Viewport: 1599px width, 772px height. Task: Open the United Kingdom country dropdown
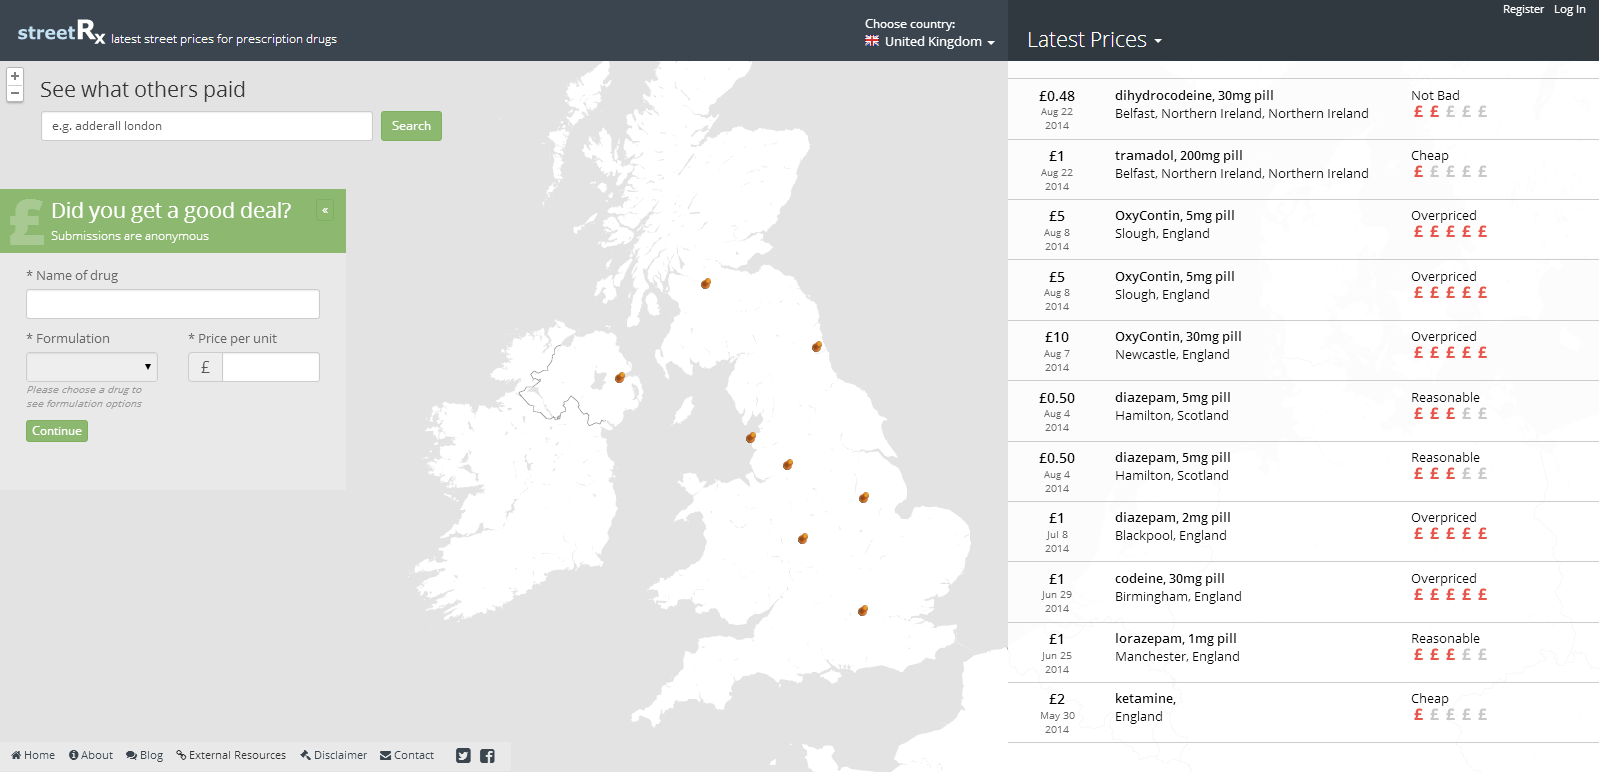pos(930,42)
